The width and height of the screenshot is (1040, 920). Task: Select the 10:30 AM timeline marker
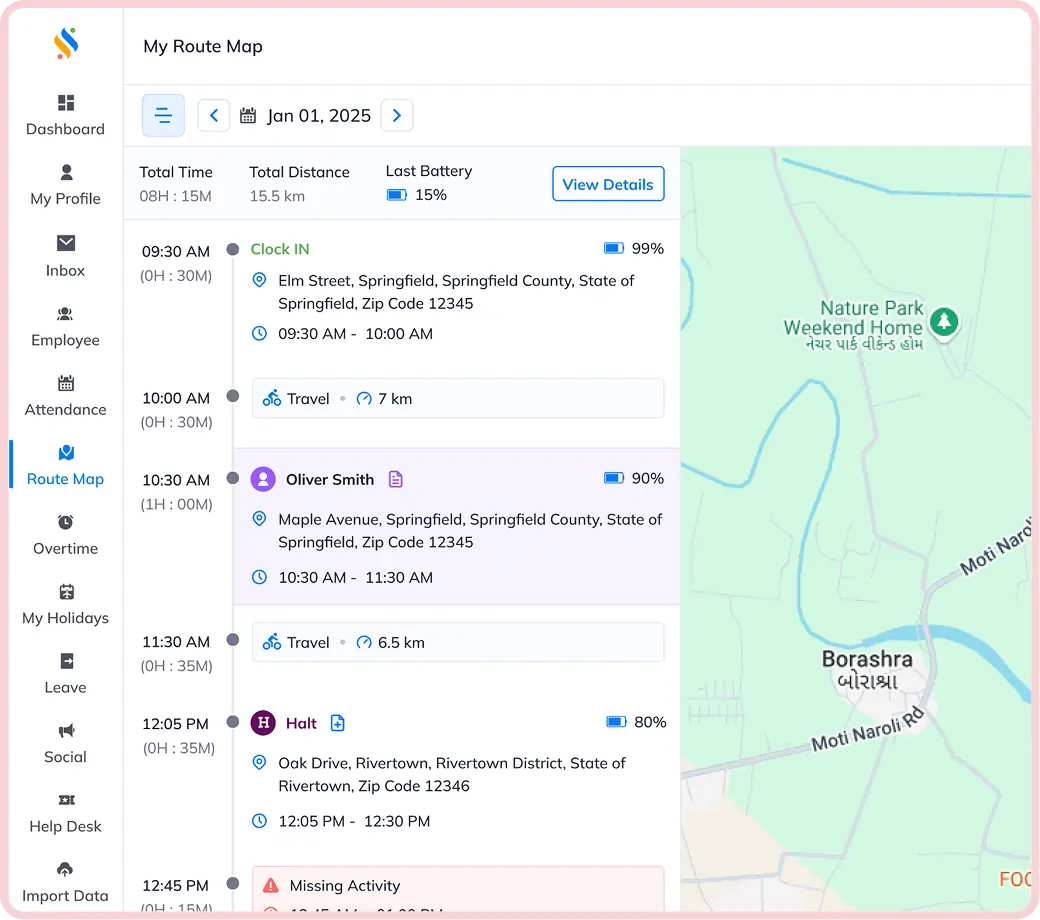point(232,478)
